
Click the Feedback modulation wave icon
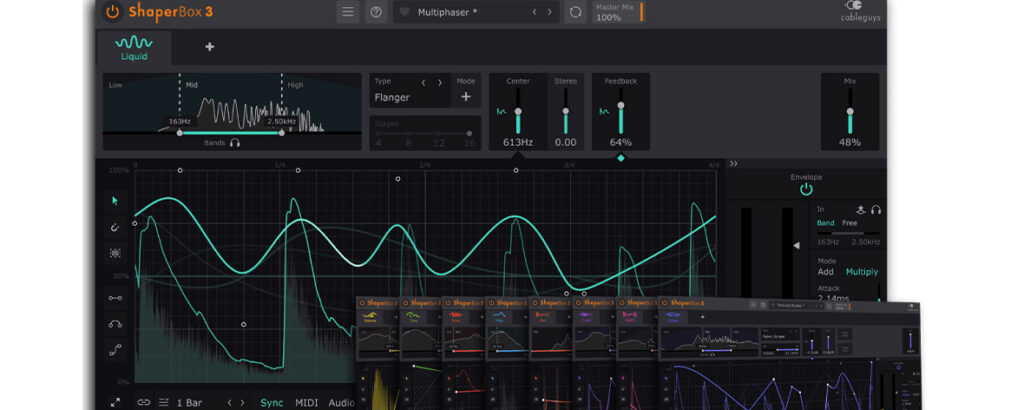pyautogui.click(x=604, y=112)
